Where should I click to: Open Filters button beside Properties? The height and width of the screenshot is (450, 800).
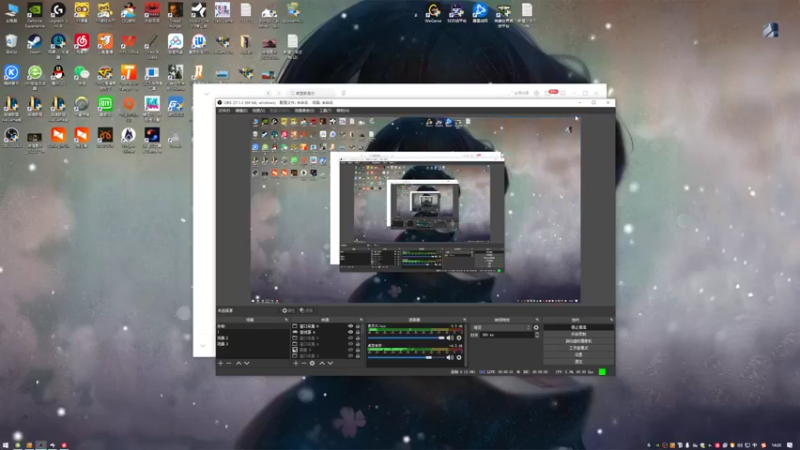click(306, 310)
